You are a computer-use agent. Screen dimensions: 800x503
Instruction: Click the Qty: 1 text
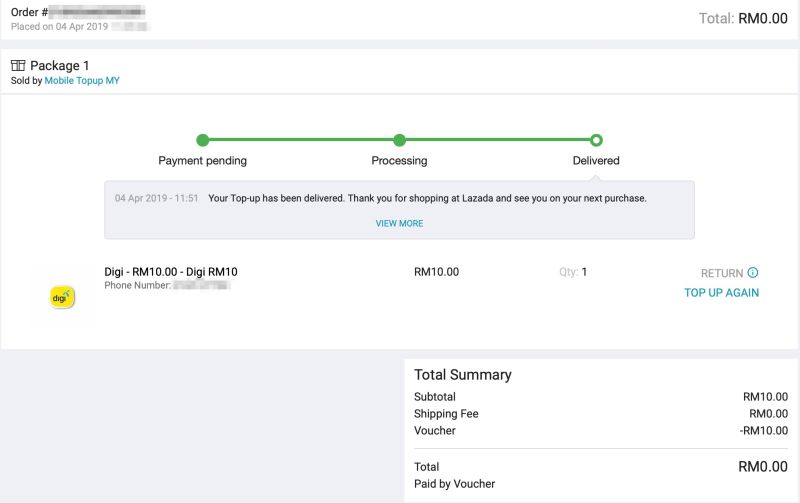pos(573,272)
